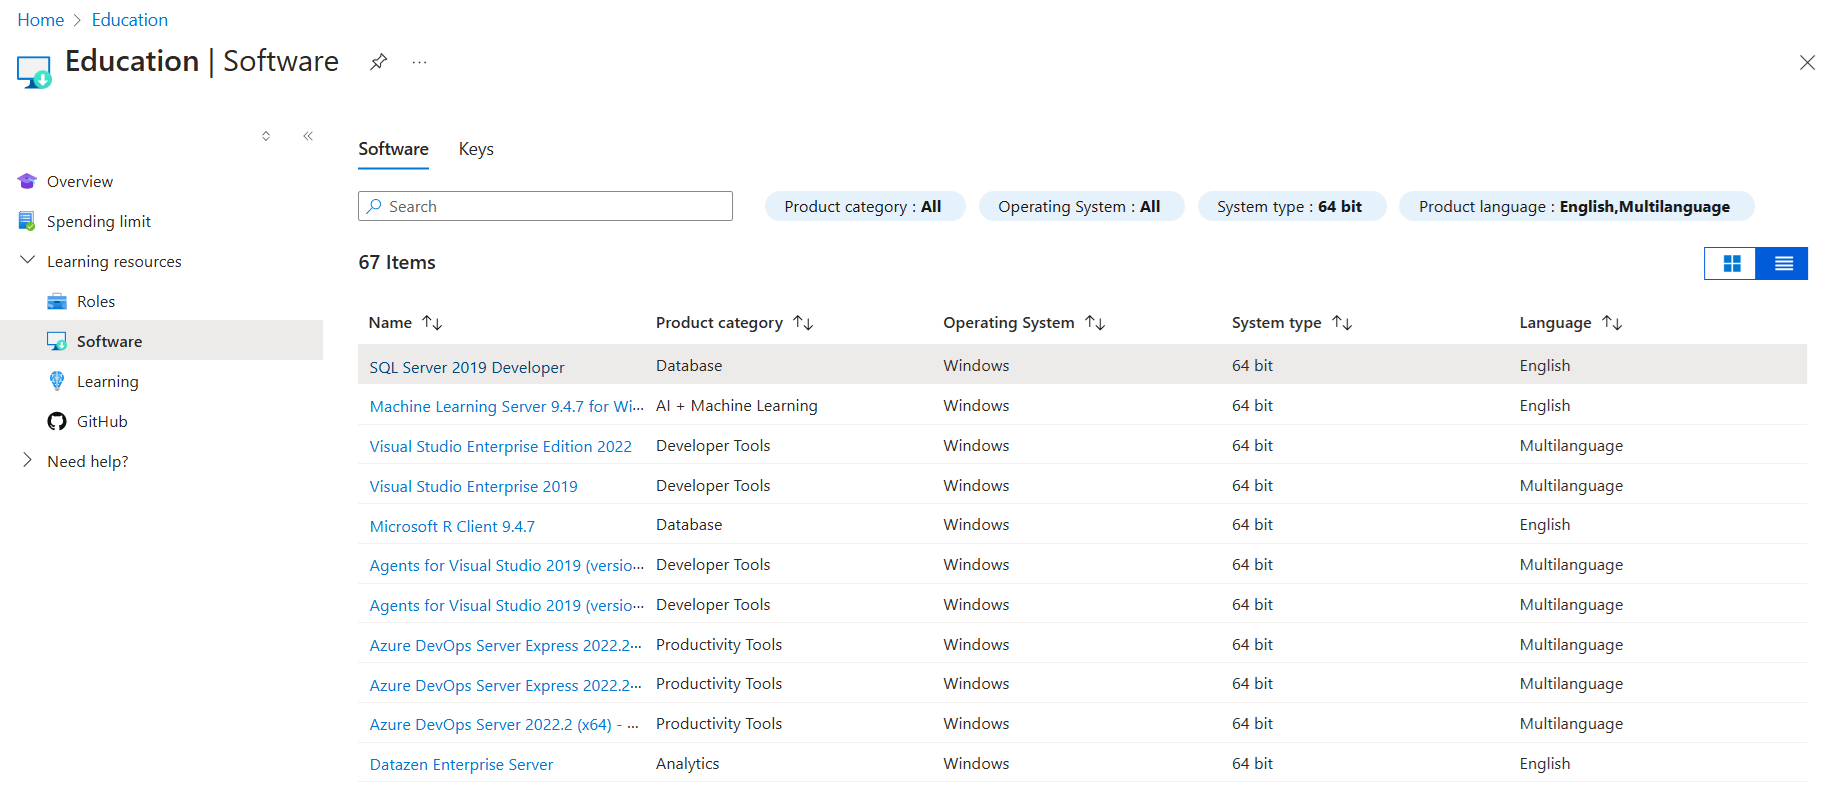Click the Education Software header icon

(x=34, y=72)
